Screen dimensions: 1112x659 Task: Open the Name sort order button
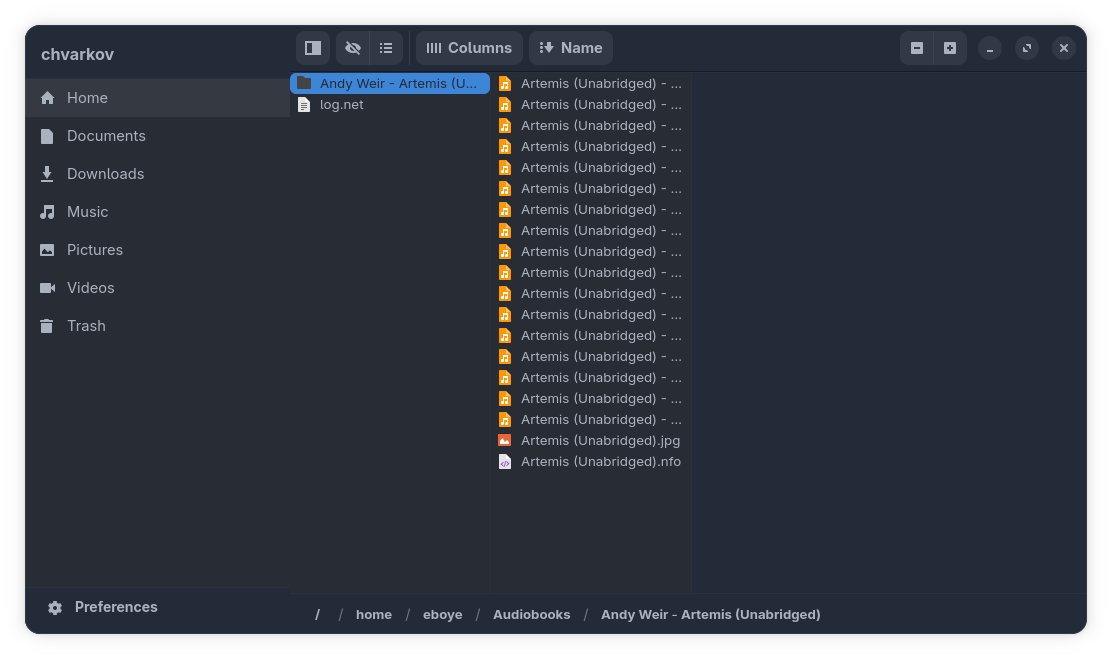point(571,48)
